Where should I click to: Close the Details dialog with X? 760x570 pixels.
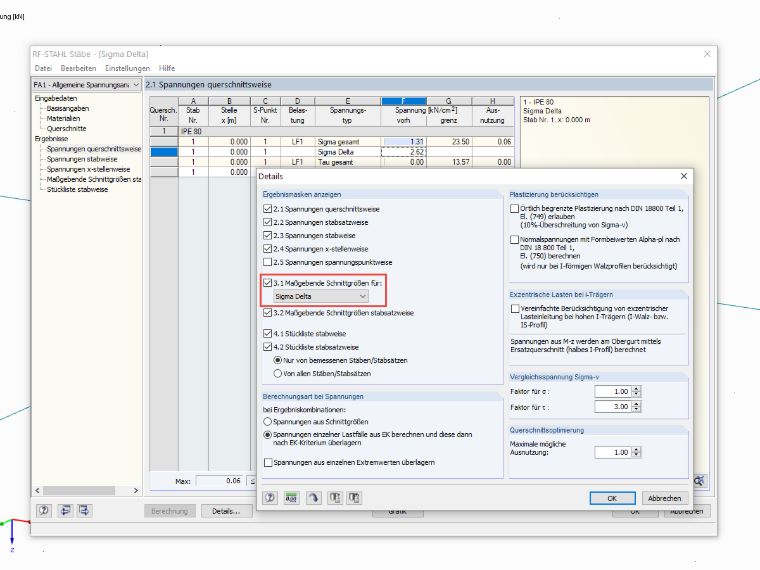[x=684, y=176]
